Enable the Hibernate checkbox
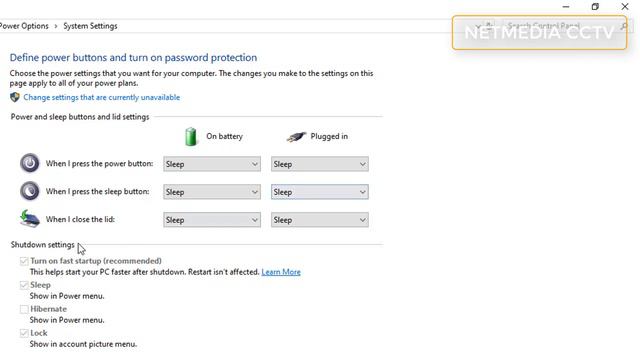 (x=24, y=309)
